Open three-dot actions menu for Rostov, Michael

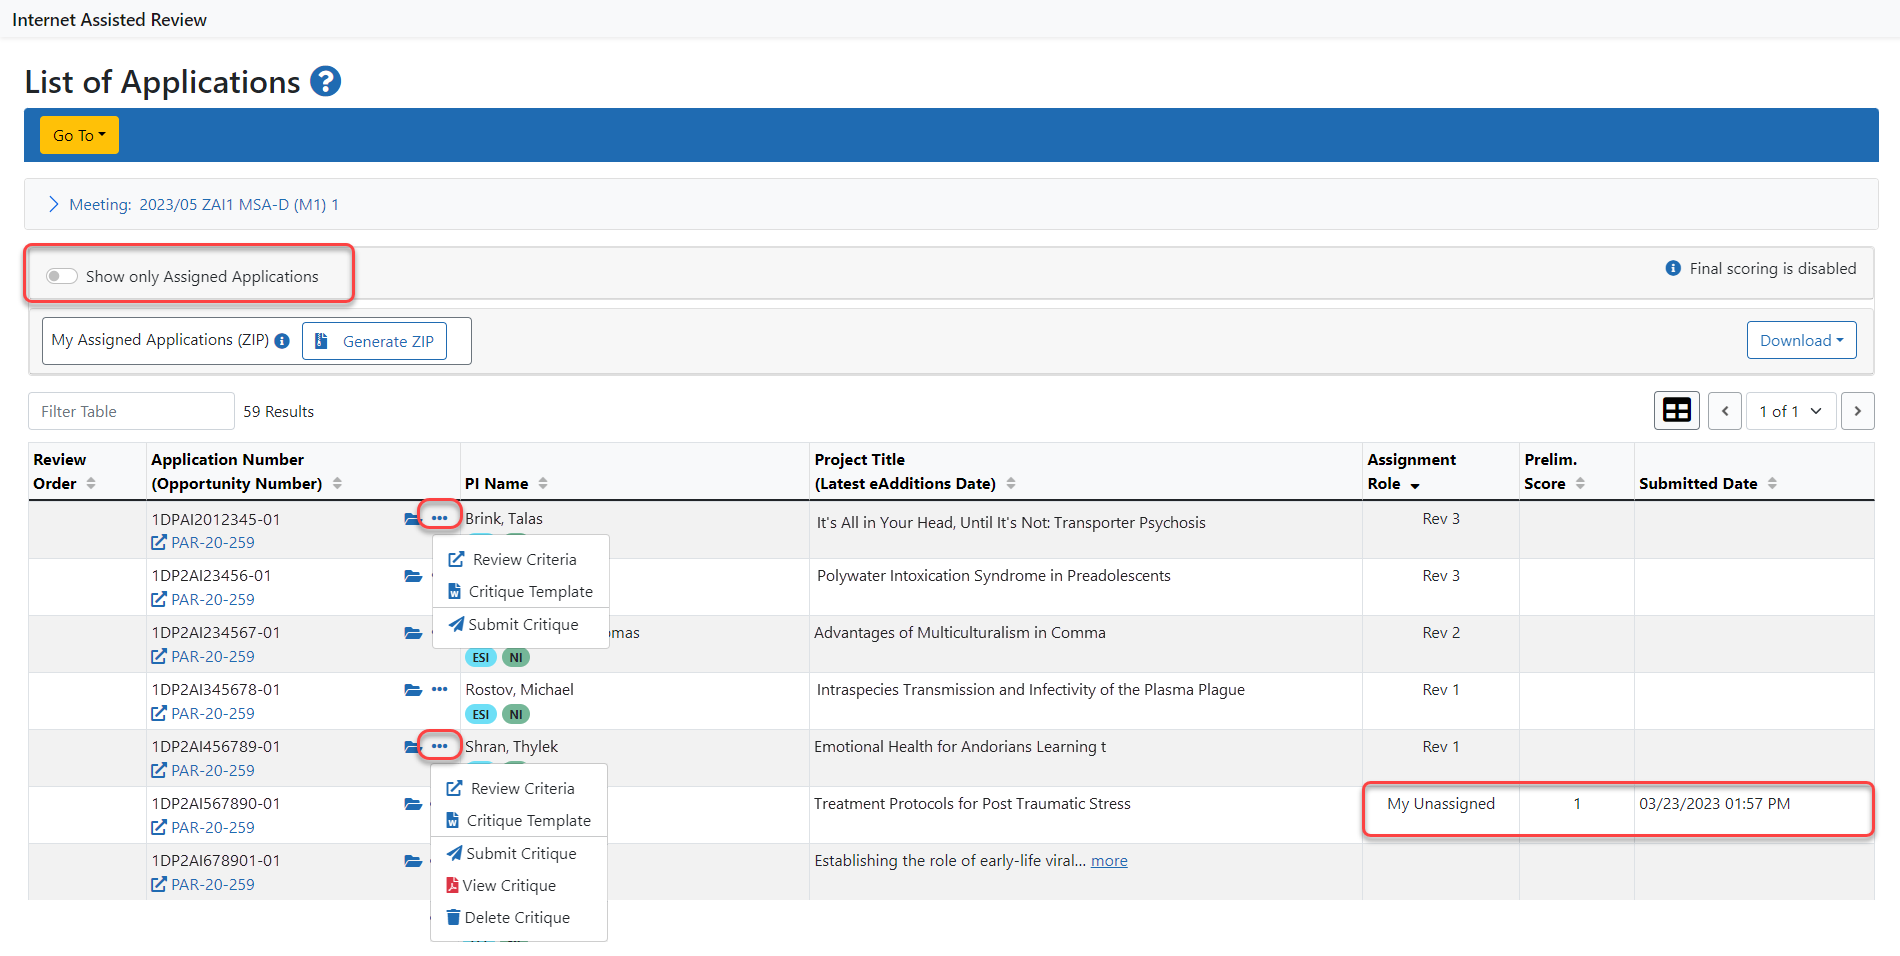coord(440,689)
